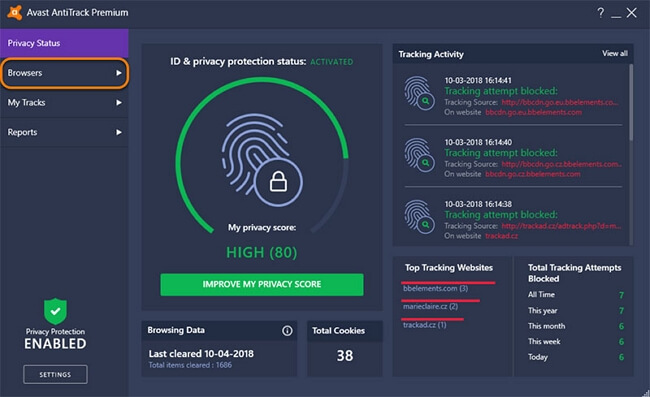Viewport: 650px width, 397px height.
Task: Click View all in Tracking Activity
Action: pos(615,53)
